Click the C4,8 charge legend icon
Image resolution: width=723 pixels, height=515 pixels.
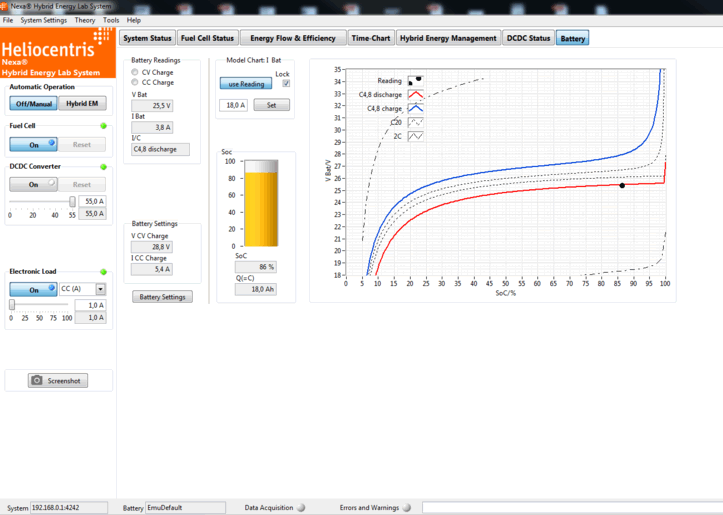(415, 108)
